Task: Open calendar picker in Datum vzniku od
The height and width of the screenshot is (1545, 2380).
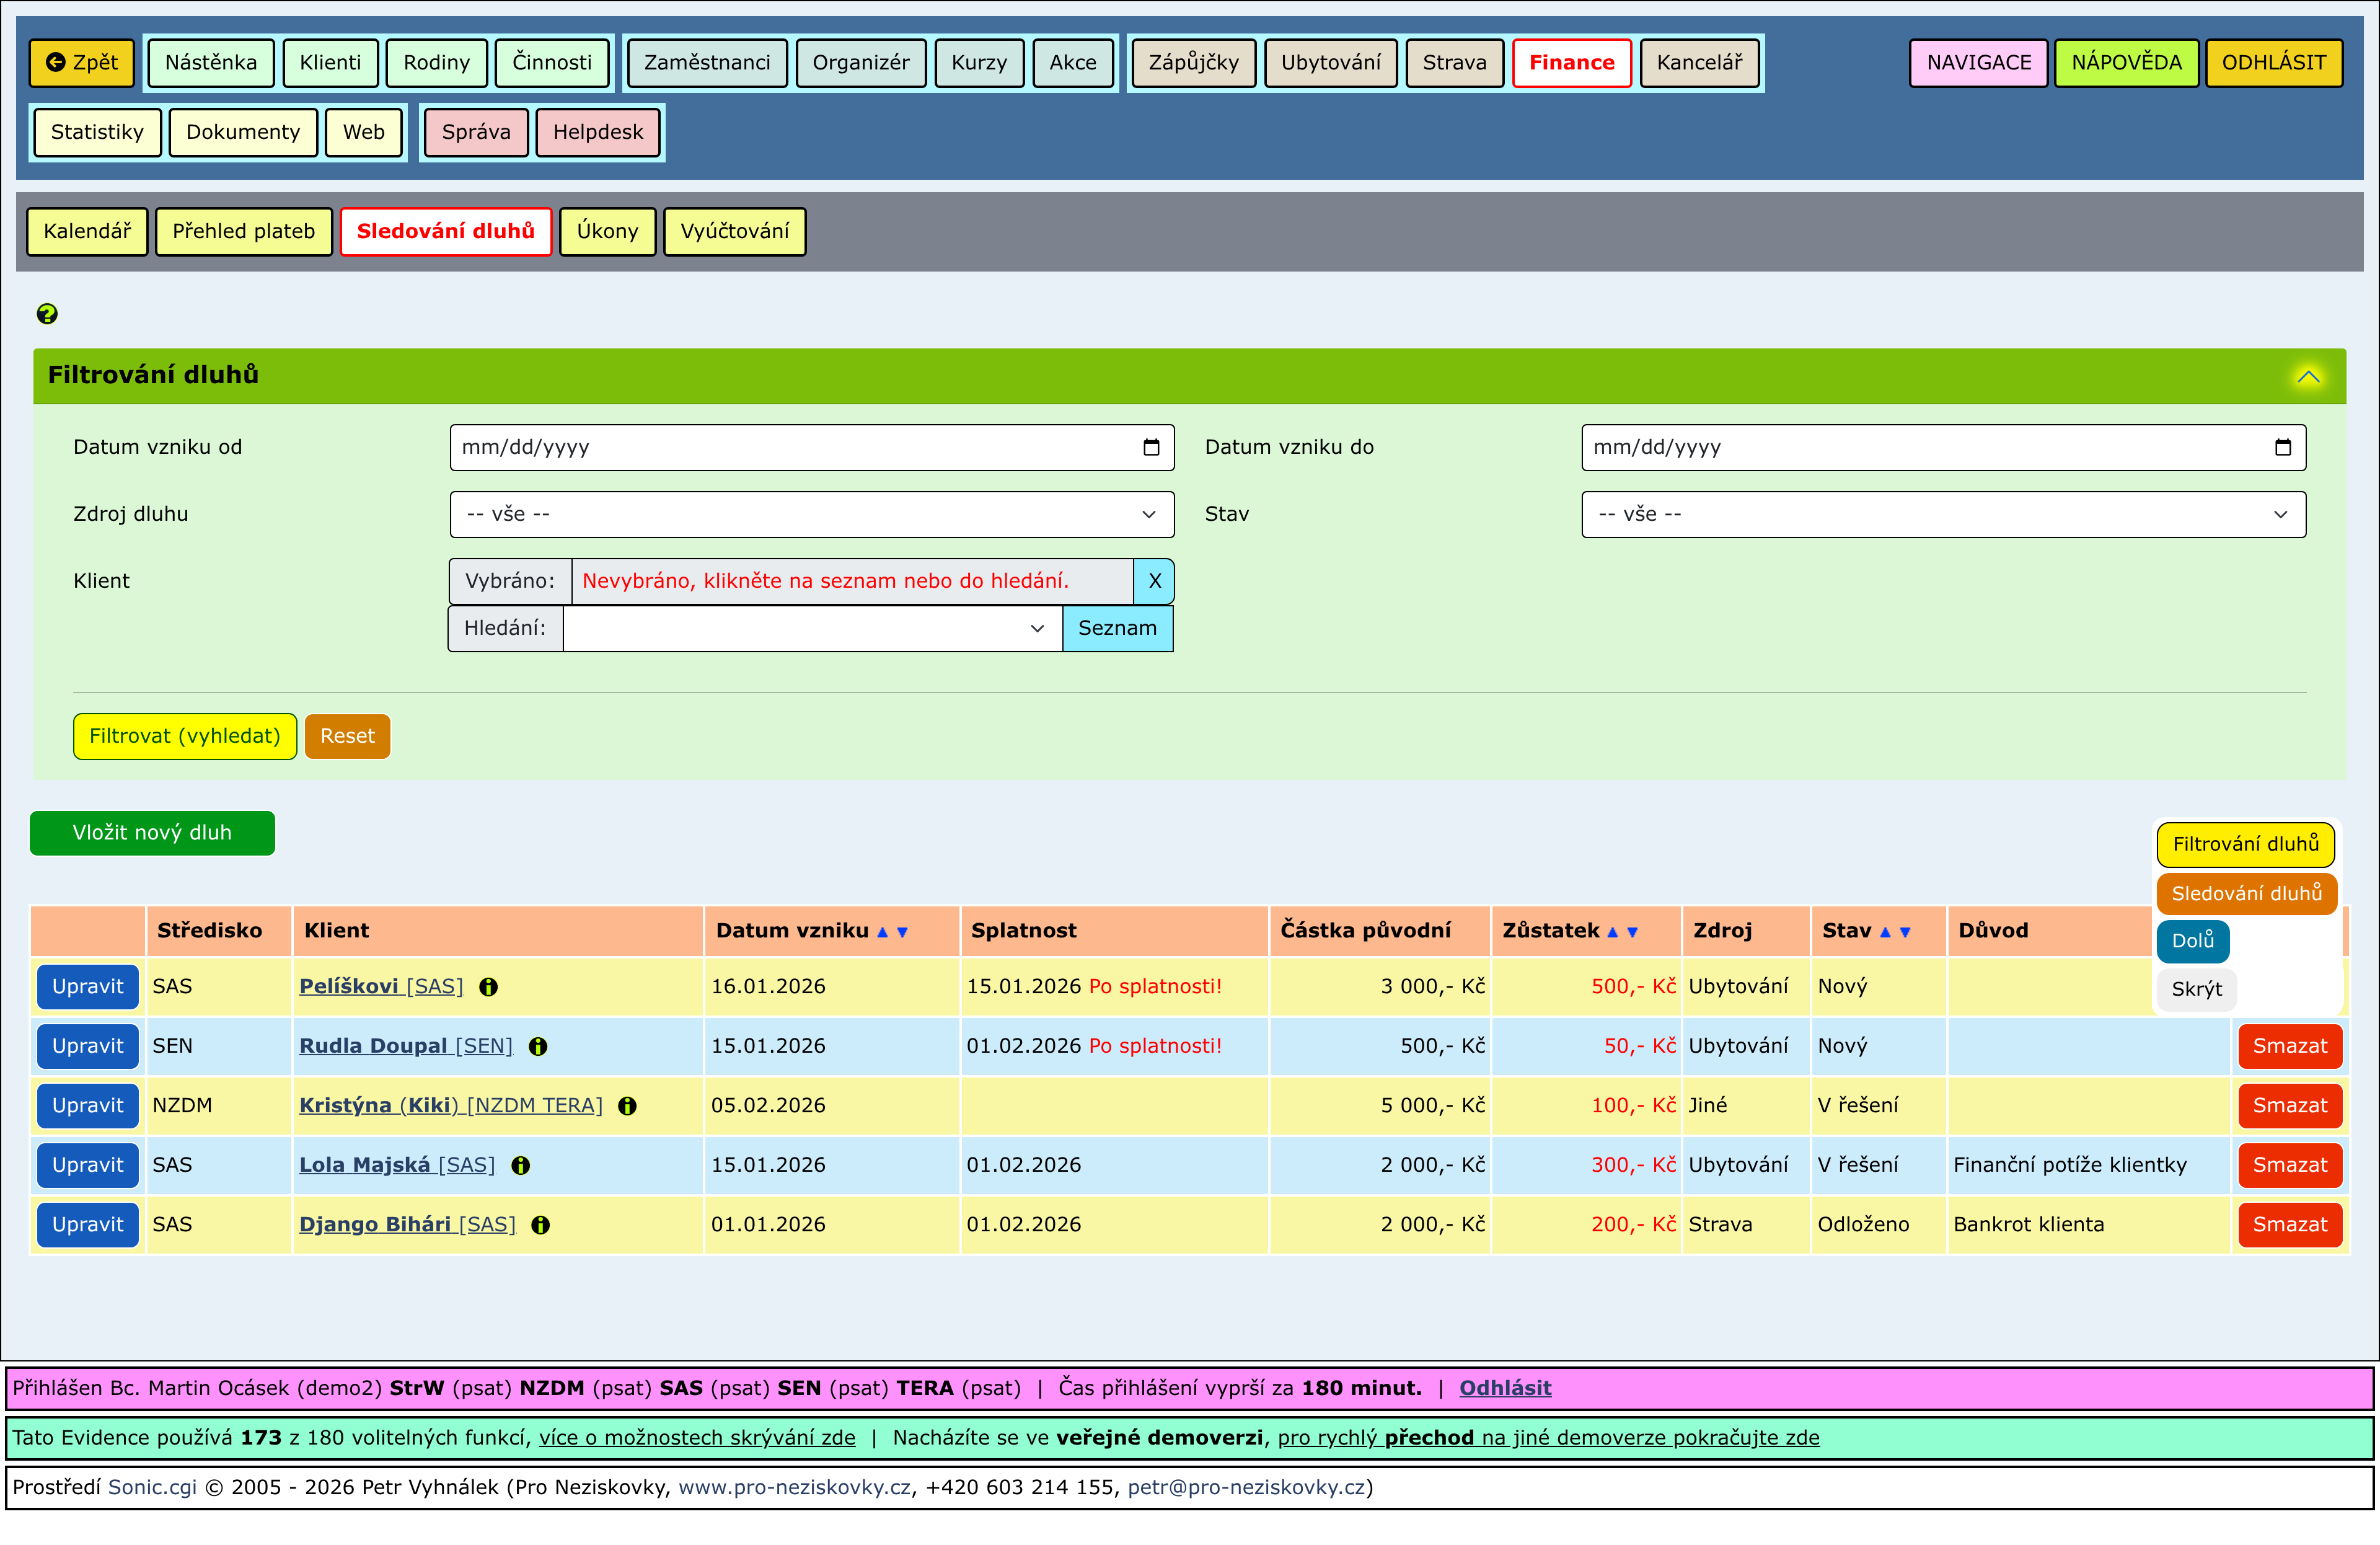Action: [x=1151, y=447]
